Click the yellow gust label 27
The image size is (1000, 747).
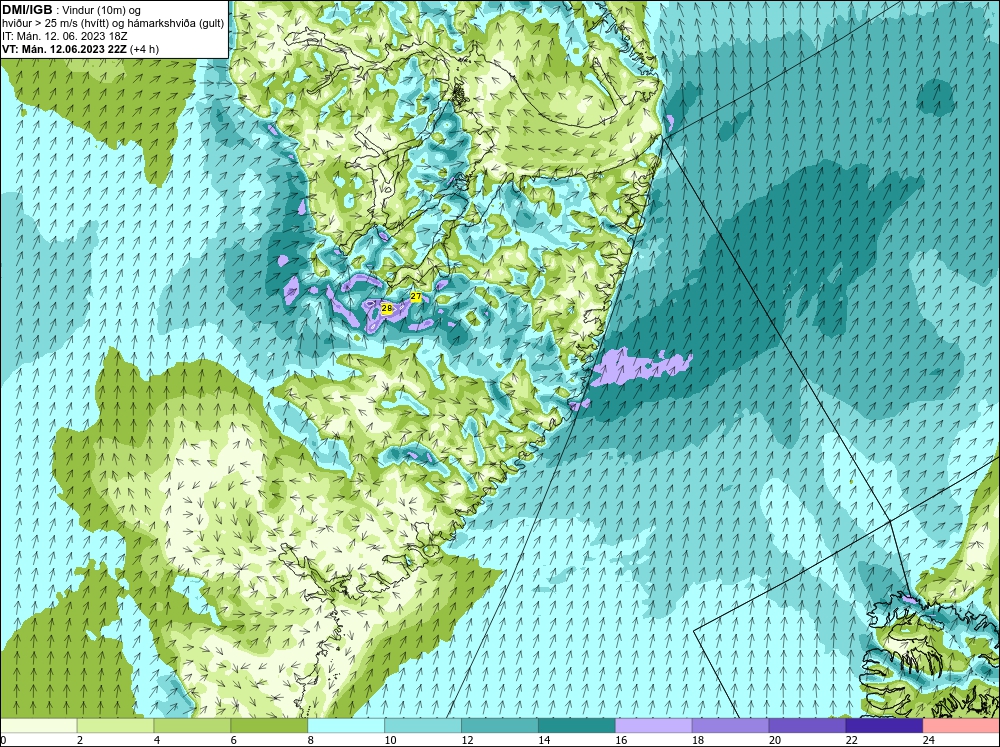[416, 297]
